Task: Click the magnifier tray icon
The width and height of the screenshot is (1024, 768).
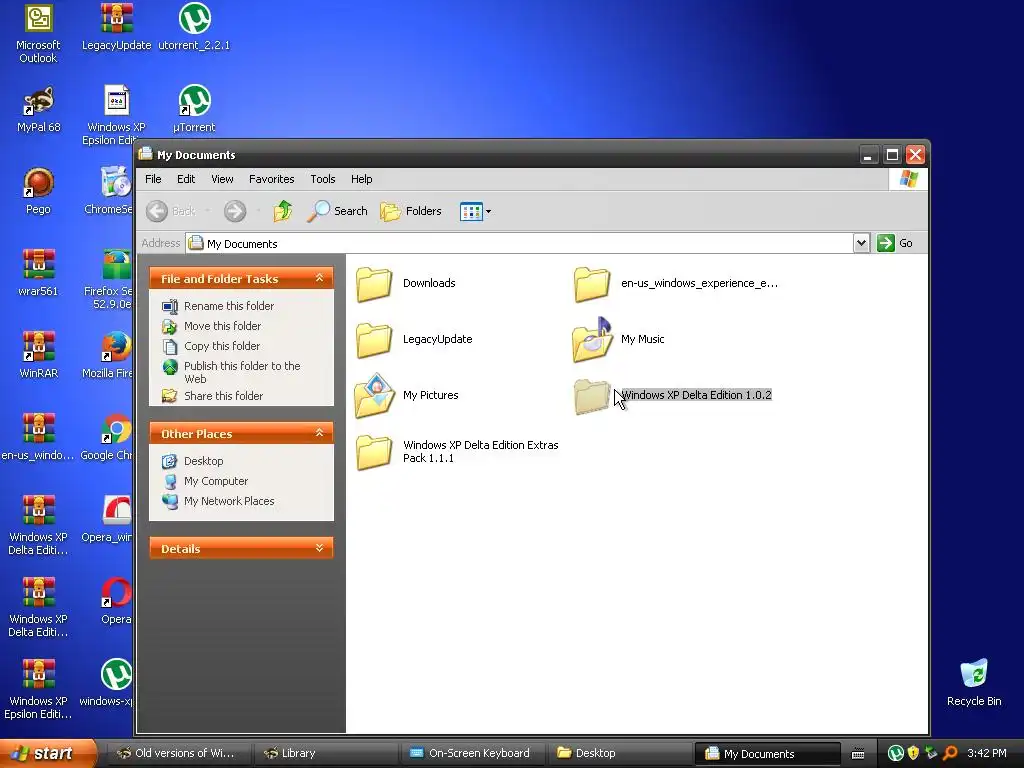Action: click(x=950, y=754)
